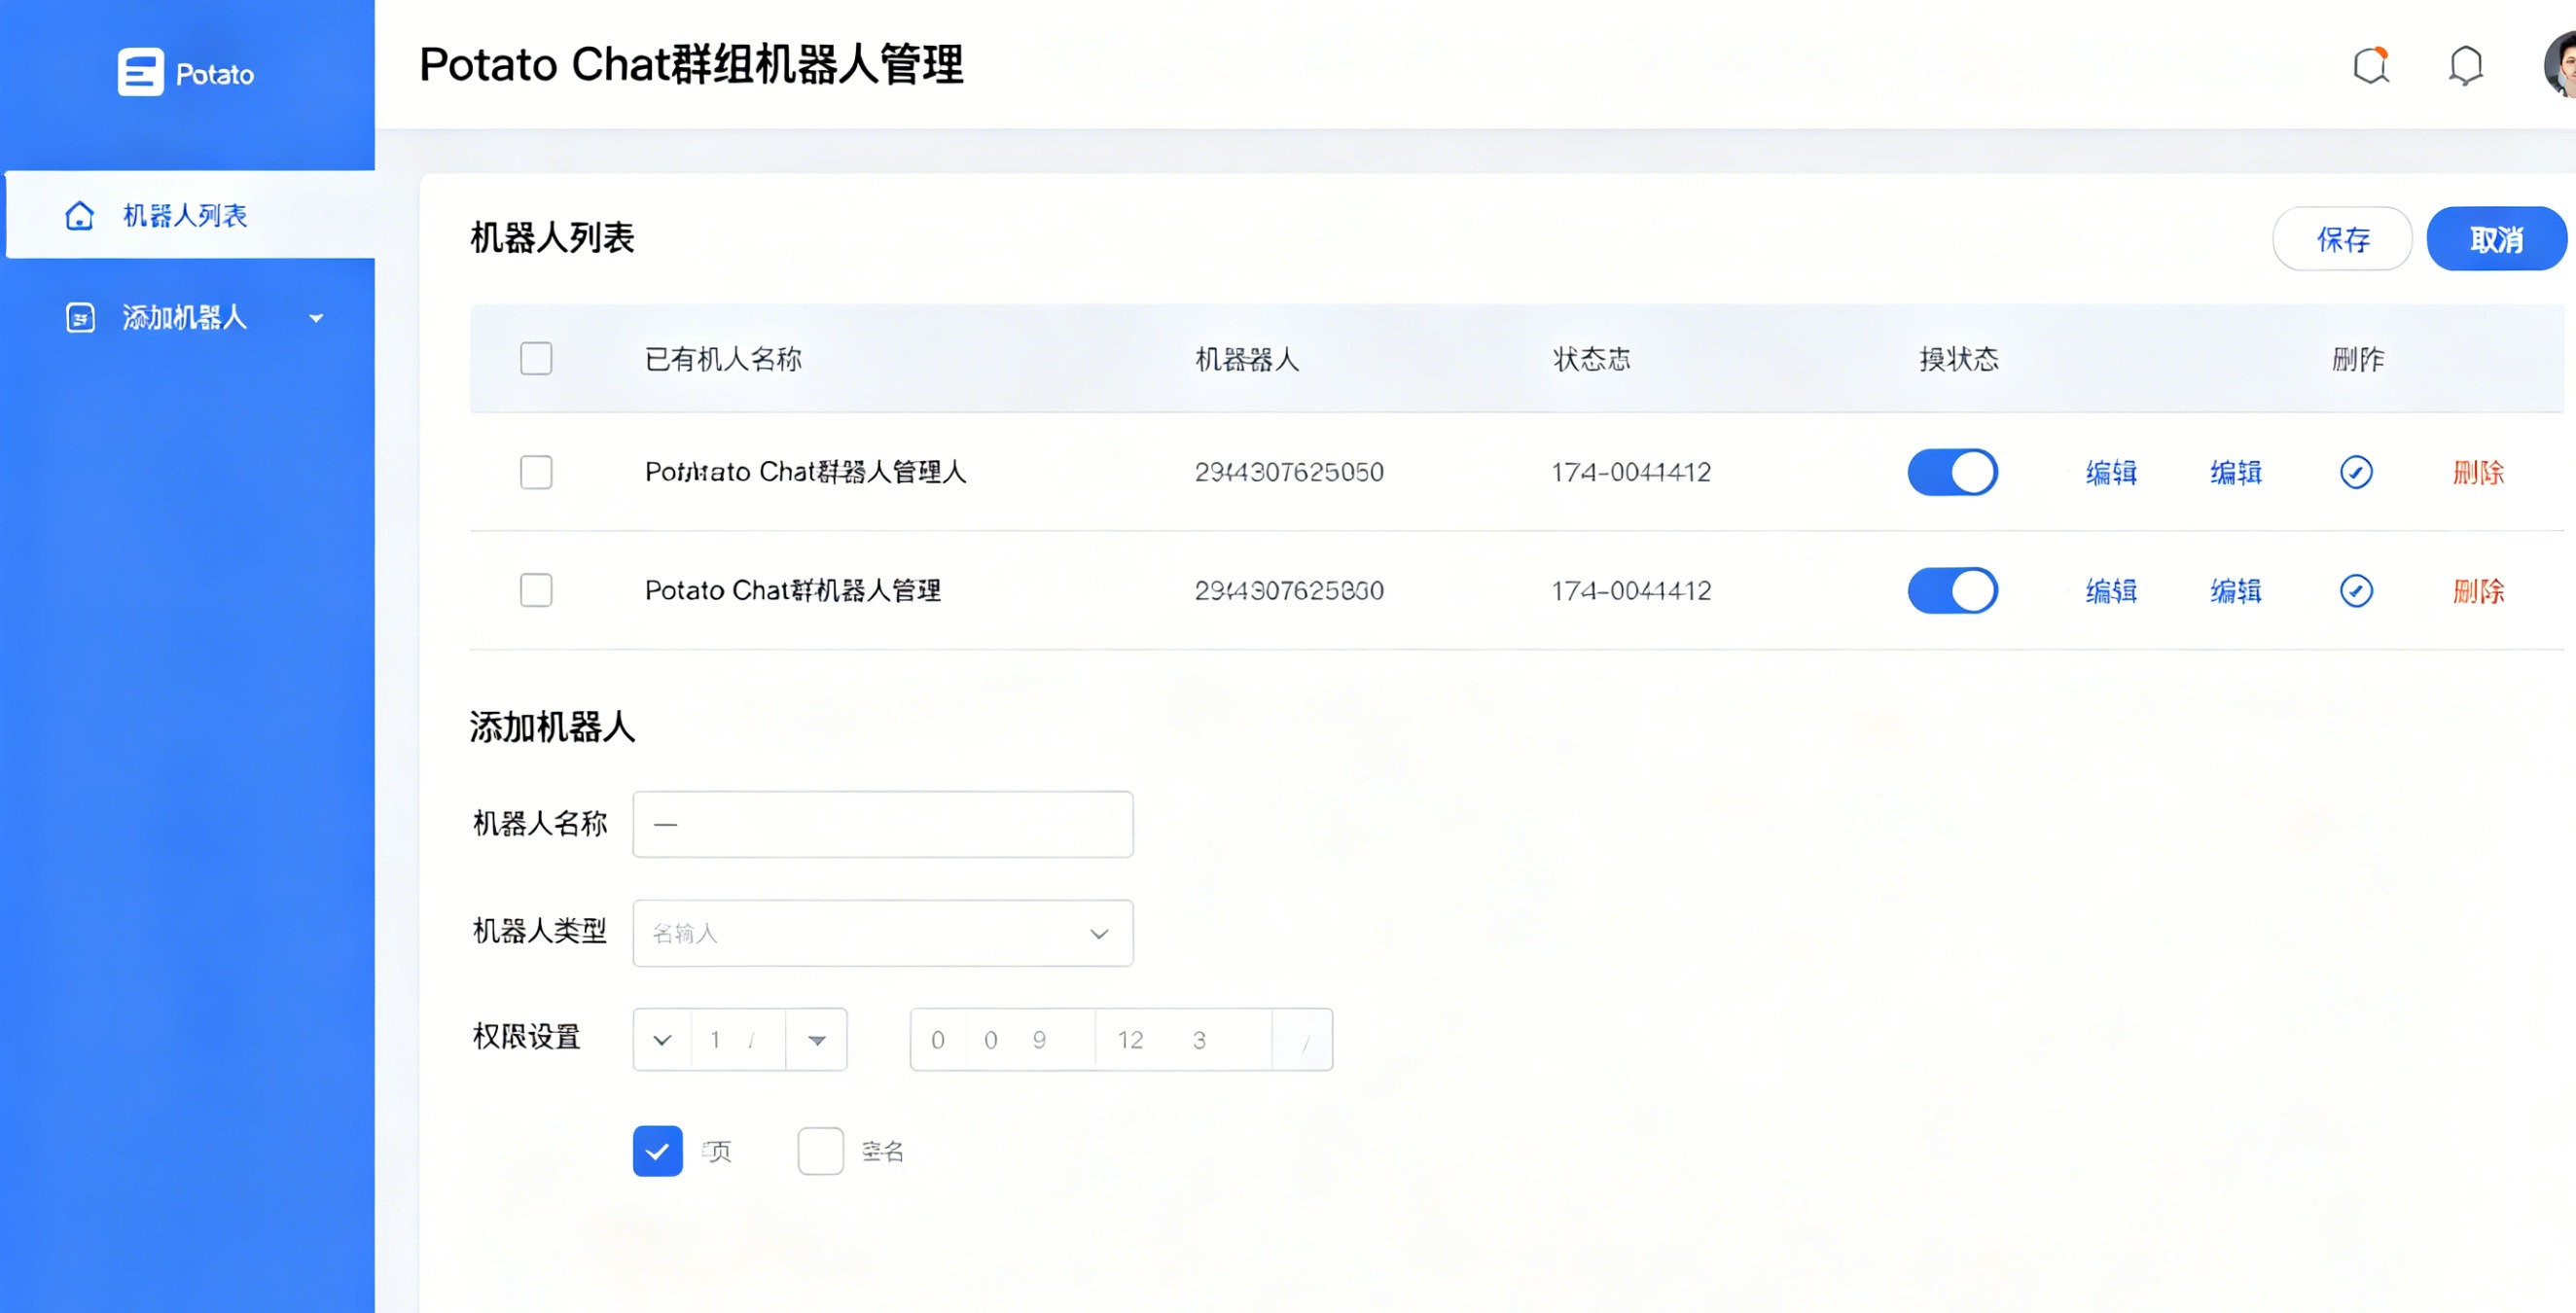Click 174-0044412 in the second row

click(1631, 591)
